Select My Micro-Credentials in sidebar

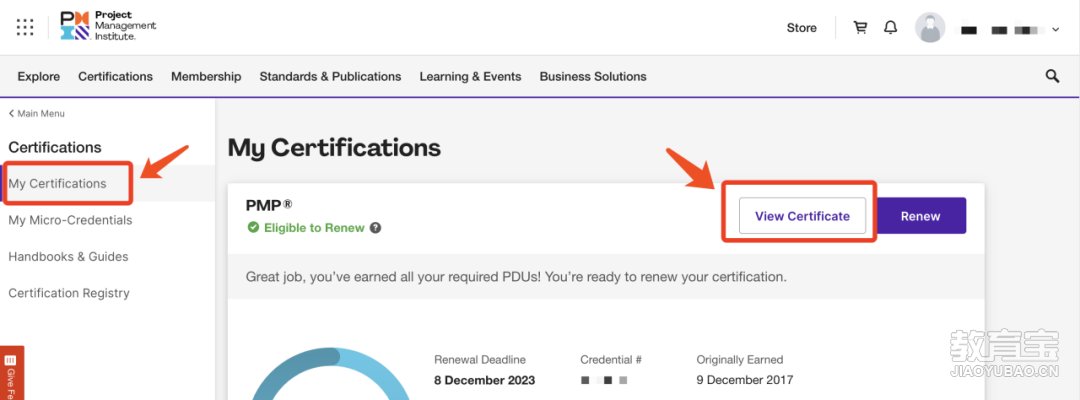click(x=70, y=220)
